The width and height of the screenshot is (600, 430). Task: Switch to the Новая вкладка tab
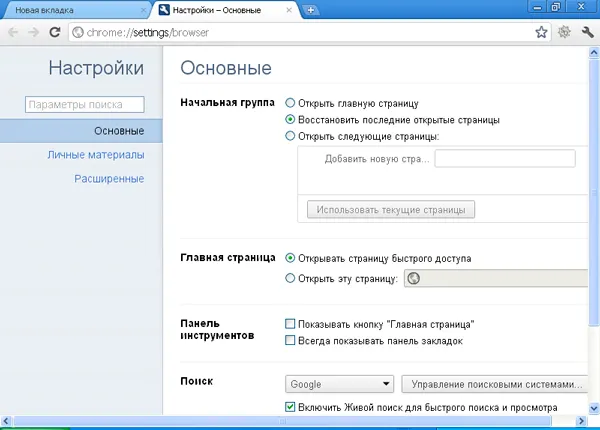(75, 10)
